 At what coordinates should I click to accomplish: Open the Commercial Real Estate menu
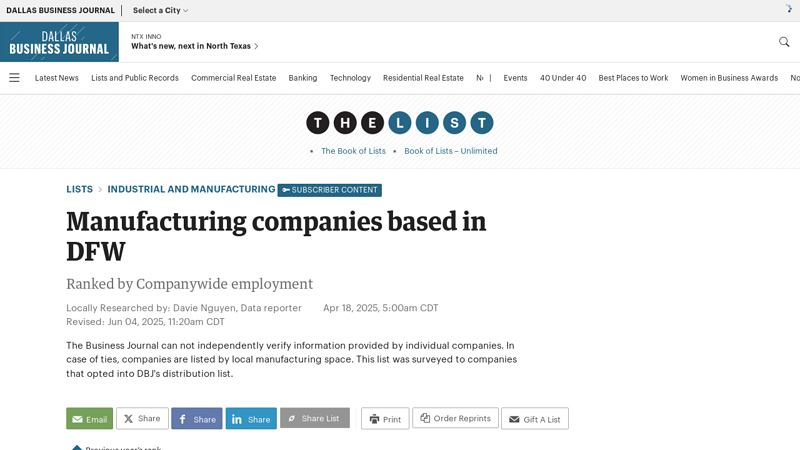233,78
